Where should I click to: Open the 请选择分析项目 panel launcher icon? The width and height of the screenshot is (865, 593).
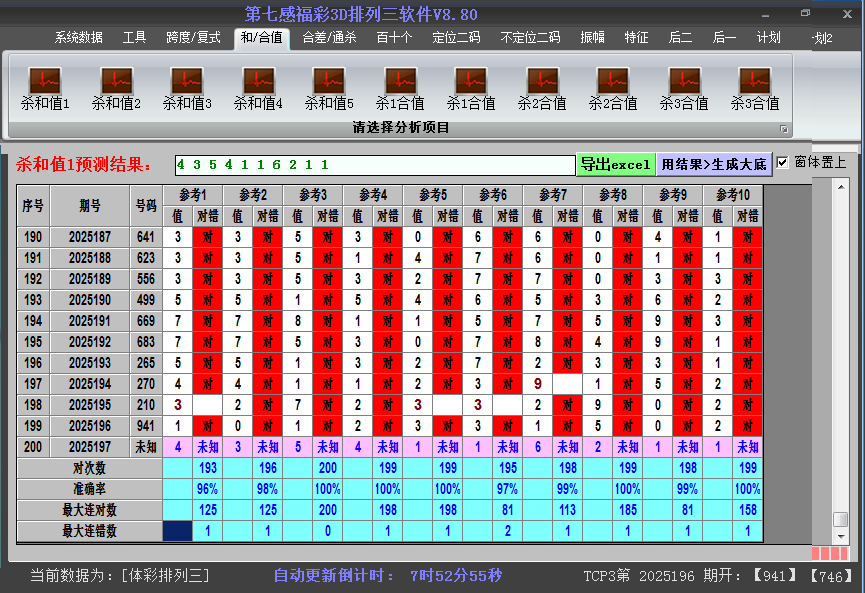click(x=783, y=129)
